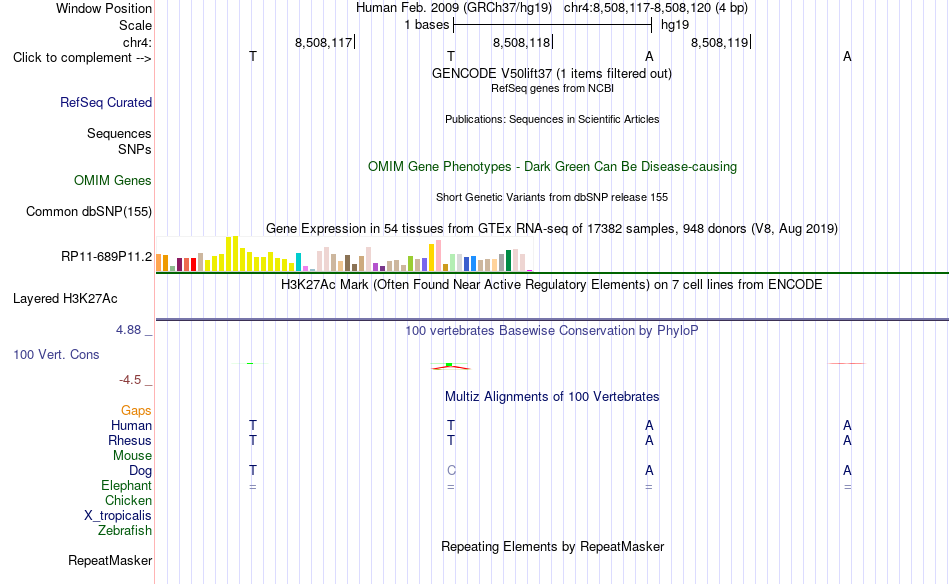Click the H3K27Ac Mark track title
Viewport: 950px width, 584px height.
point(552,285)
